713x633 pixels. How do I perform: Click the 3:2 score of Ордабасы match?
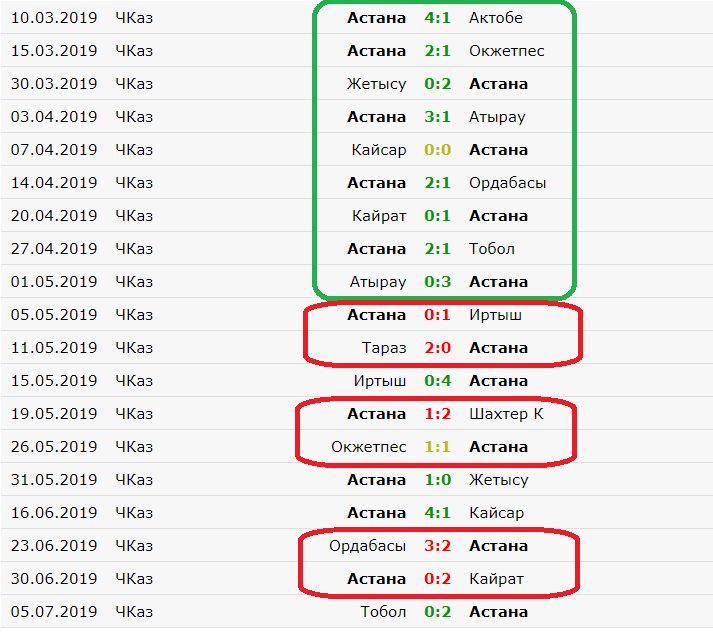click(x=438, y=546)
